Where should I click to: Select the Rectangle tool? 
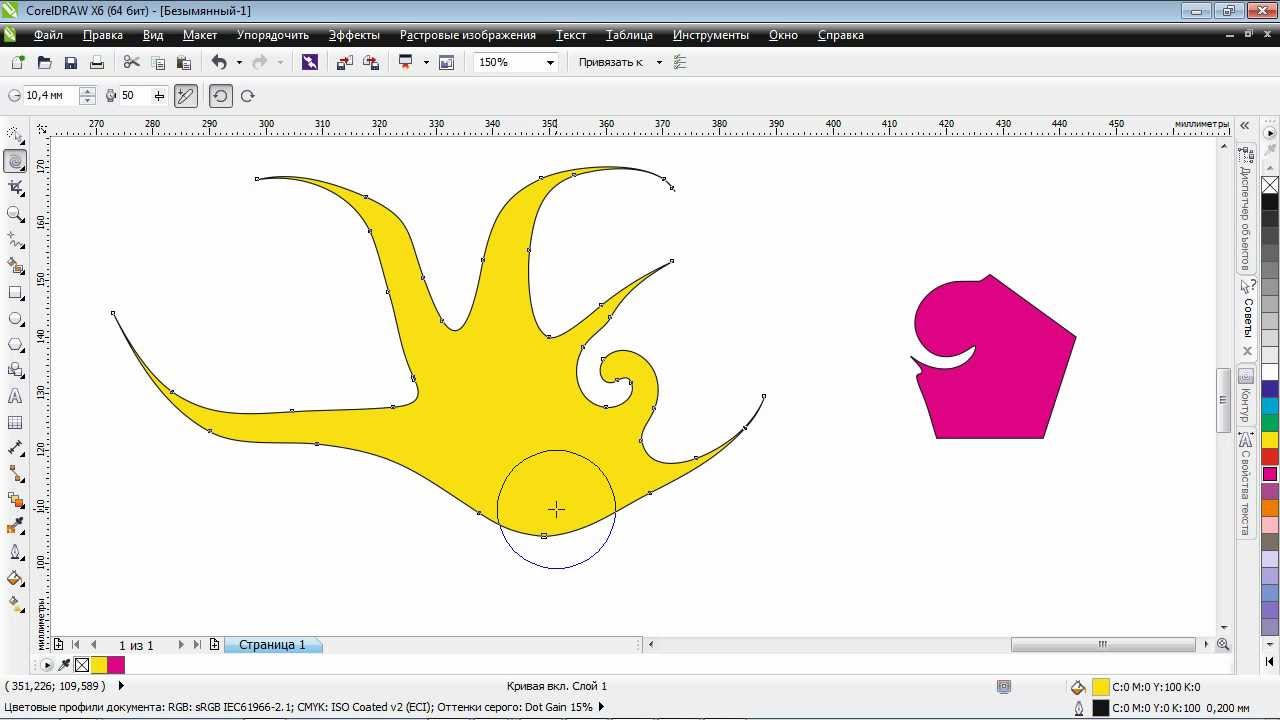pyautogui.click(x=15, y=292)
